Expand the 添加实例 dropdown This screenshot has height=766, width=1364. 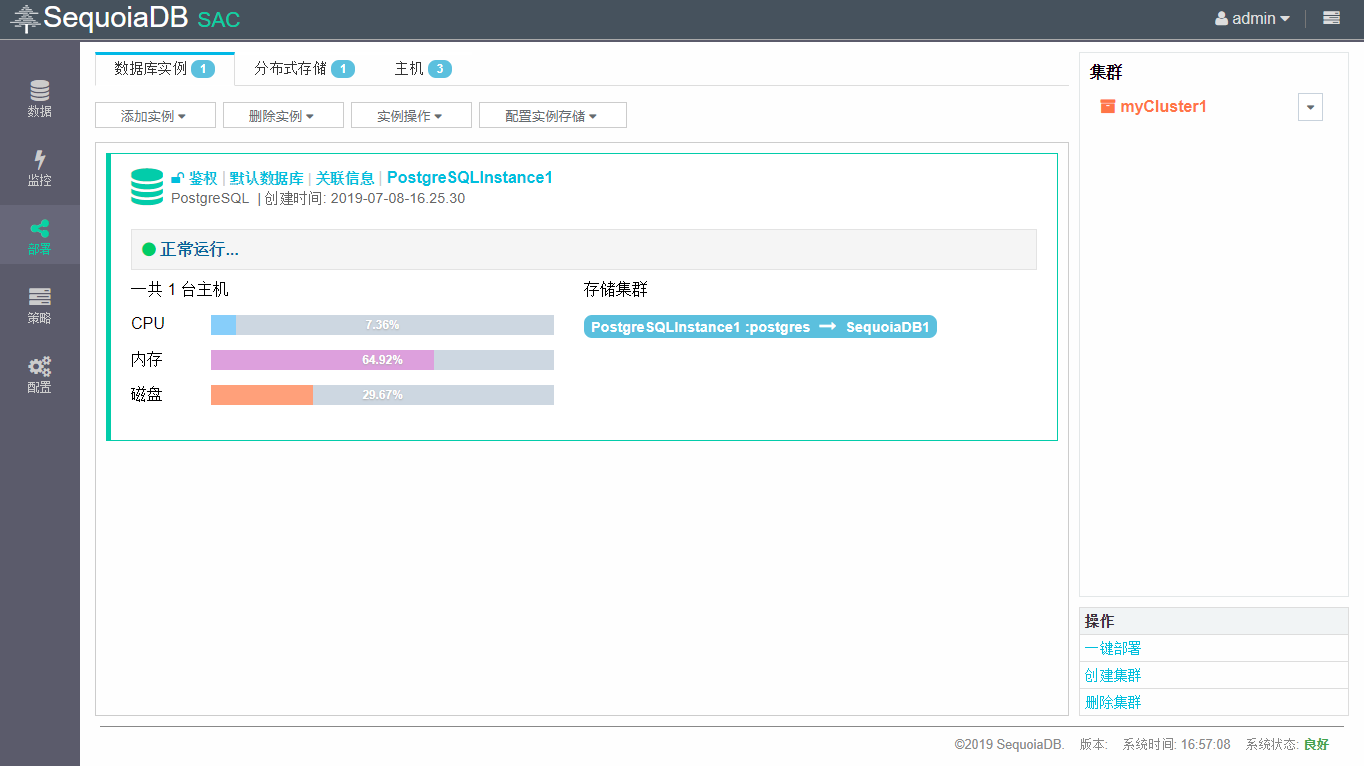[155, 116]
